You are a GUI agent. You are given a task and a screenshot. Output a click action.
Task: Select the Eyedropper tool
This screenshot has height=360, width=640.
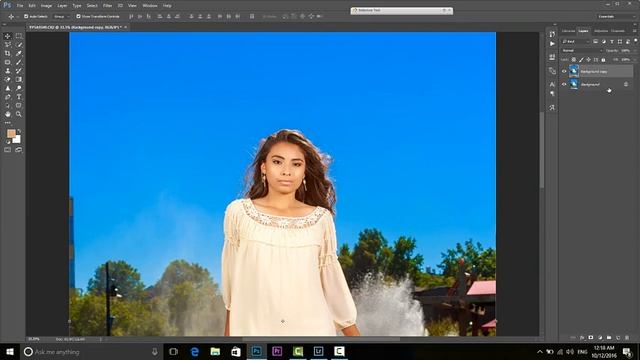pyautogui.click(x=19, y=53)
